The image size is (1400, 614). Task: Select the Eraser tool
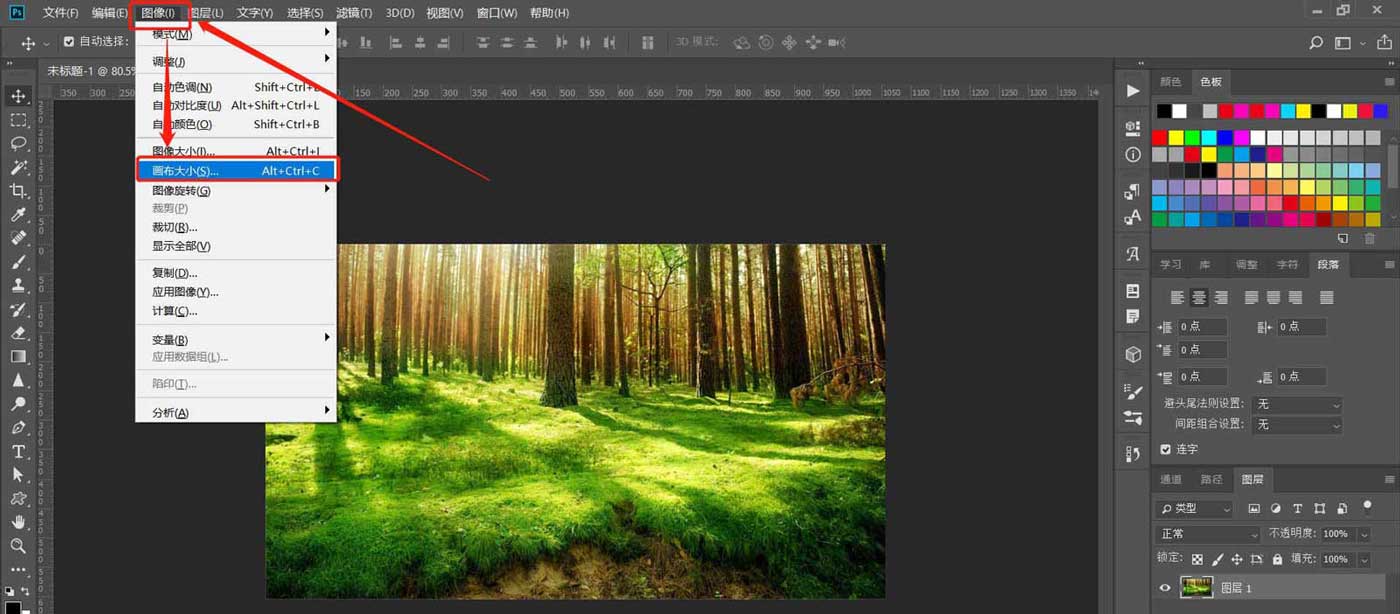[x=18, y=333]
